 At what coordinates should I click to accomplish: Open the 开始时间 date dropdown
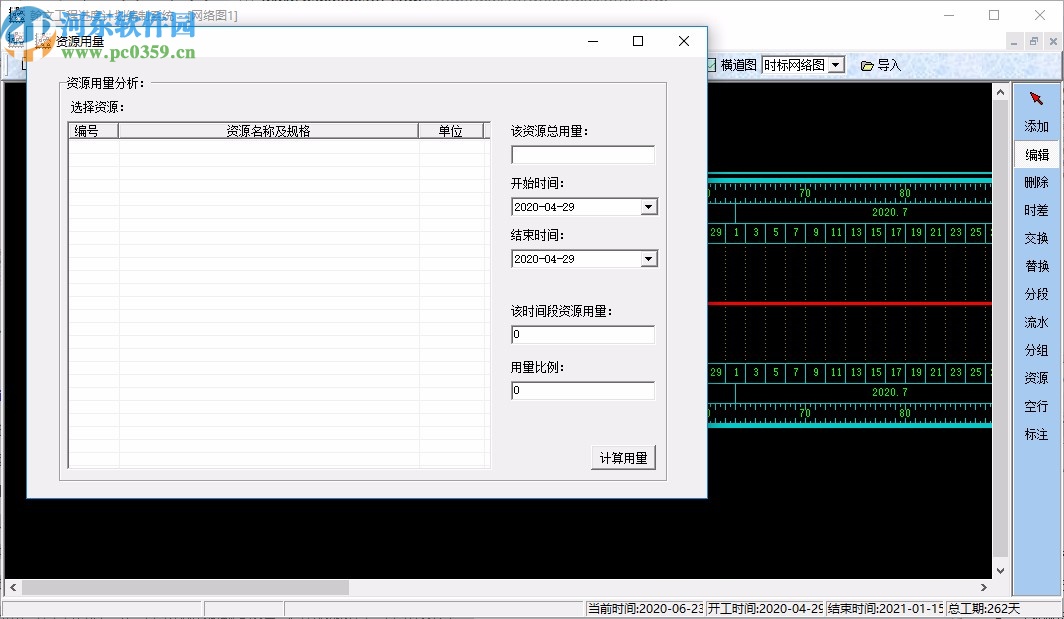649,207
